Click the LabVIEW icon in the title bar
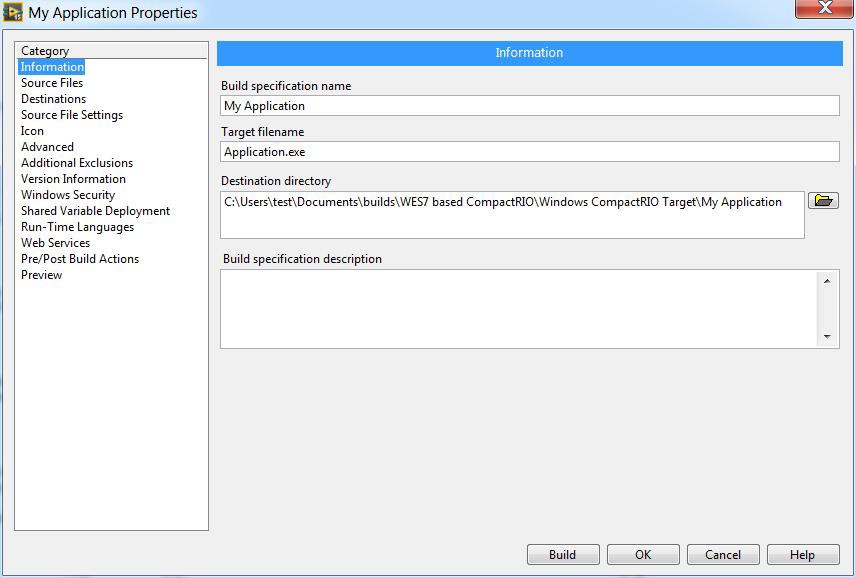 [x=13, y=12]
